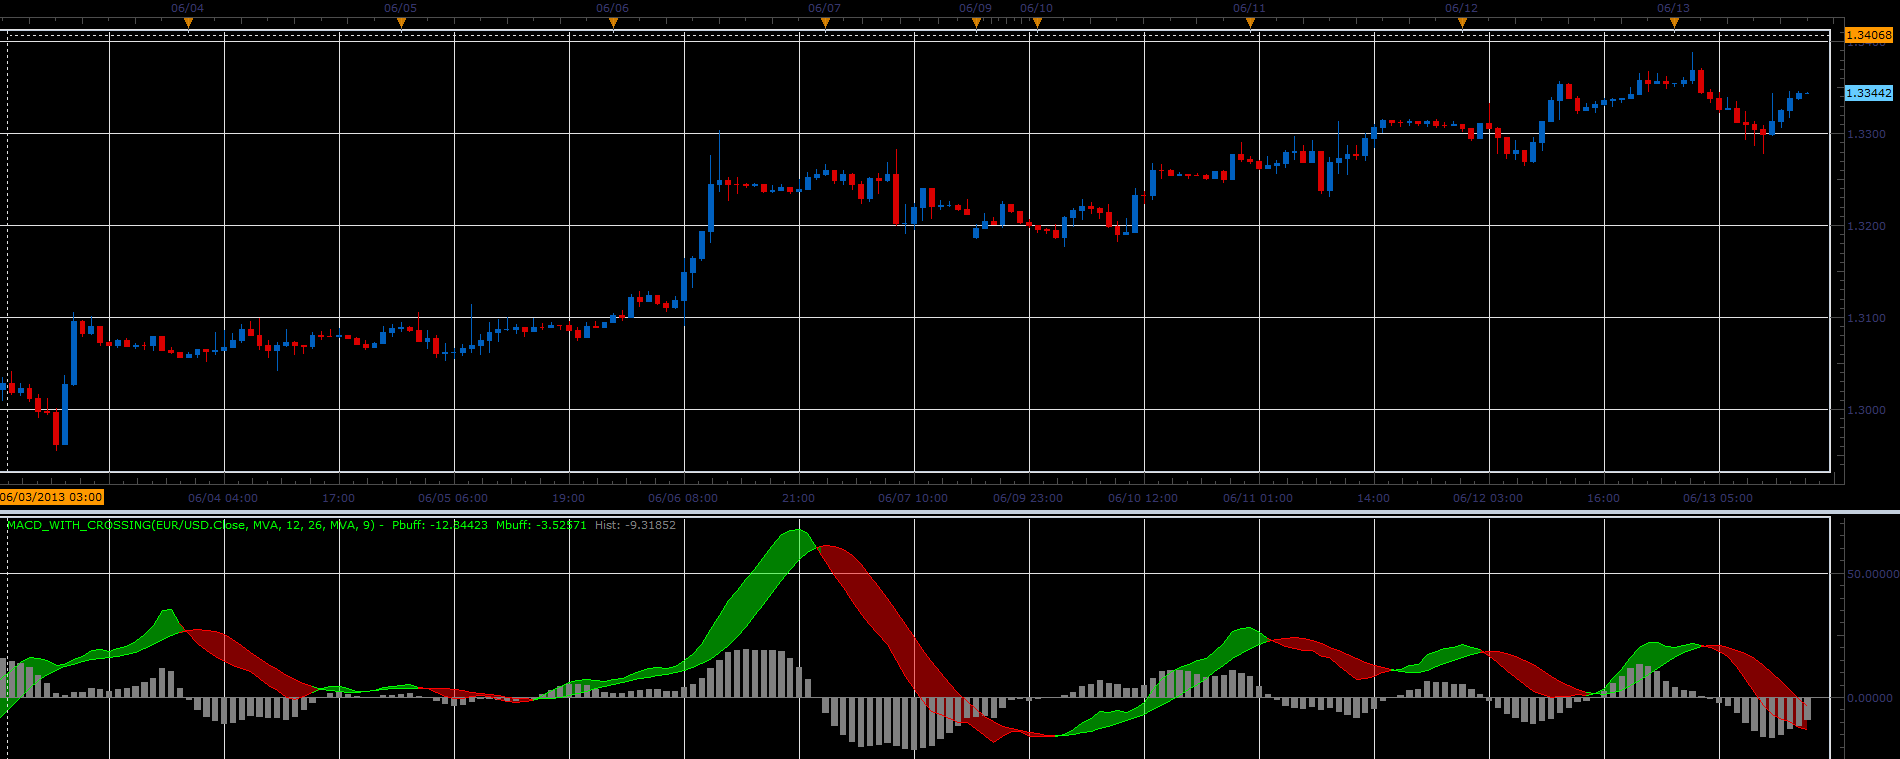Click the 06/13 05:00 time axis label

1718,498
